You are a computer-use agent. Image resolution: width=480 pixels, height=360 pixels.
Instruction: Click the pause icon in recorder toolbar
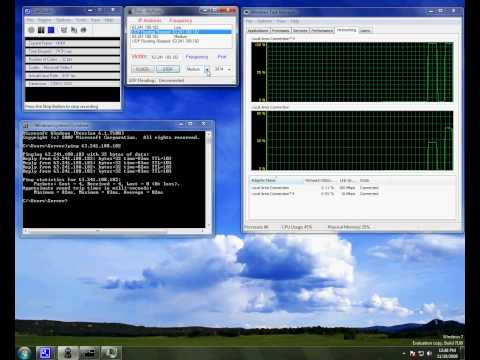pos(41,30)
